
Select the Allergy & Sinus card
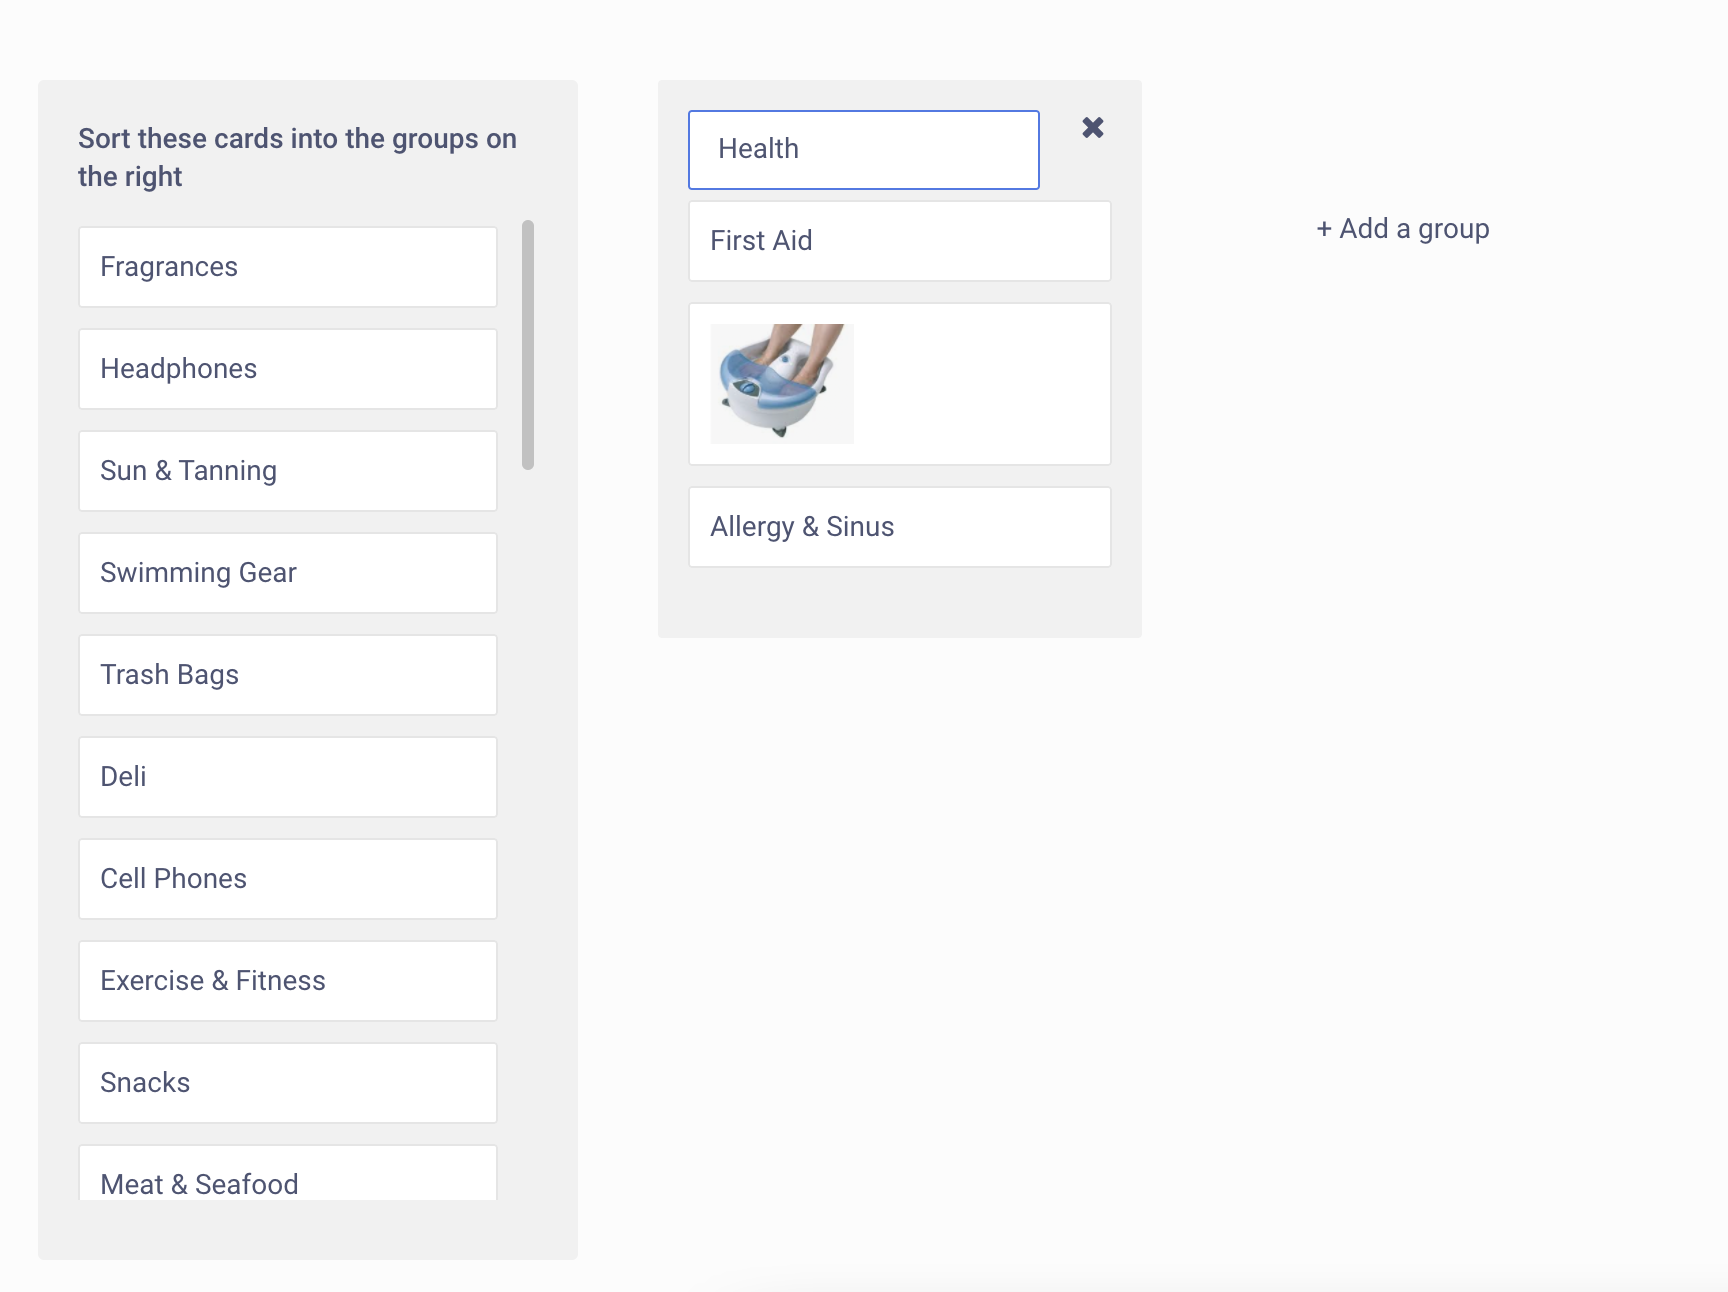tap(900, 527)
